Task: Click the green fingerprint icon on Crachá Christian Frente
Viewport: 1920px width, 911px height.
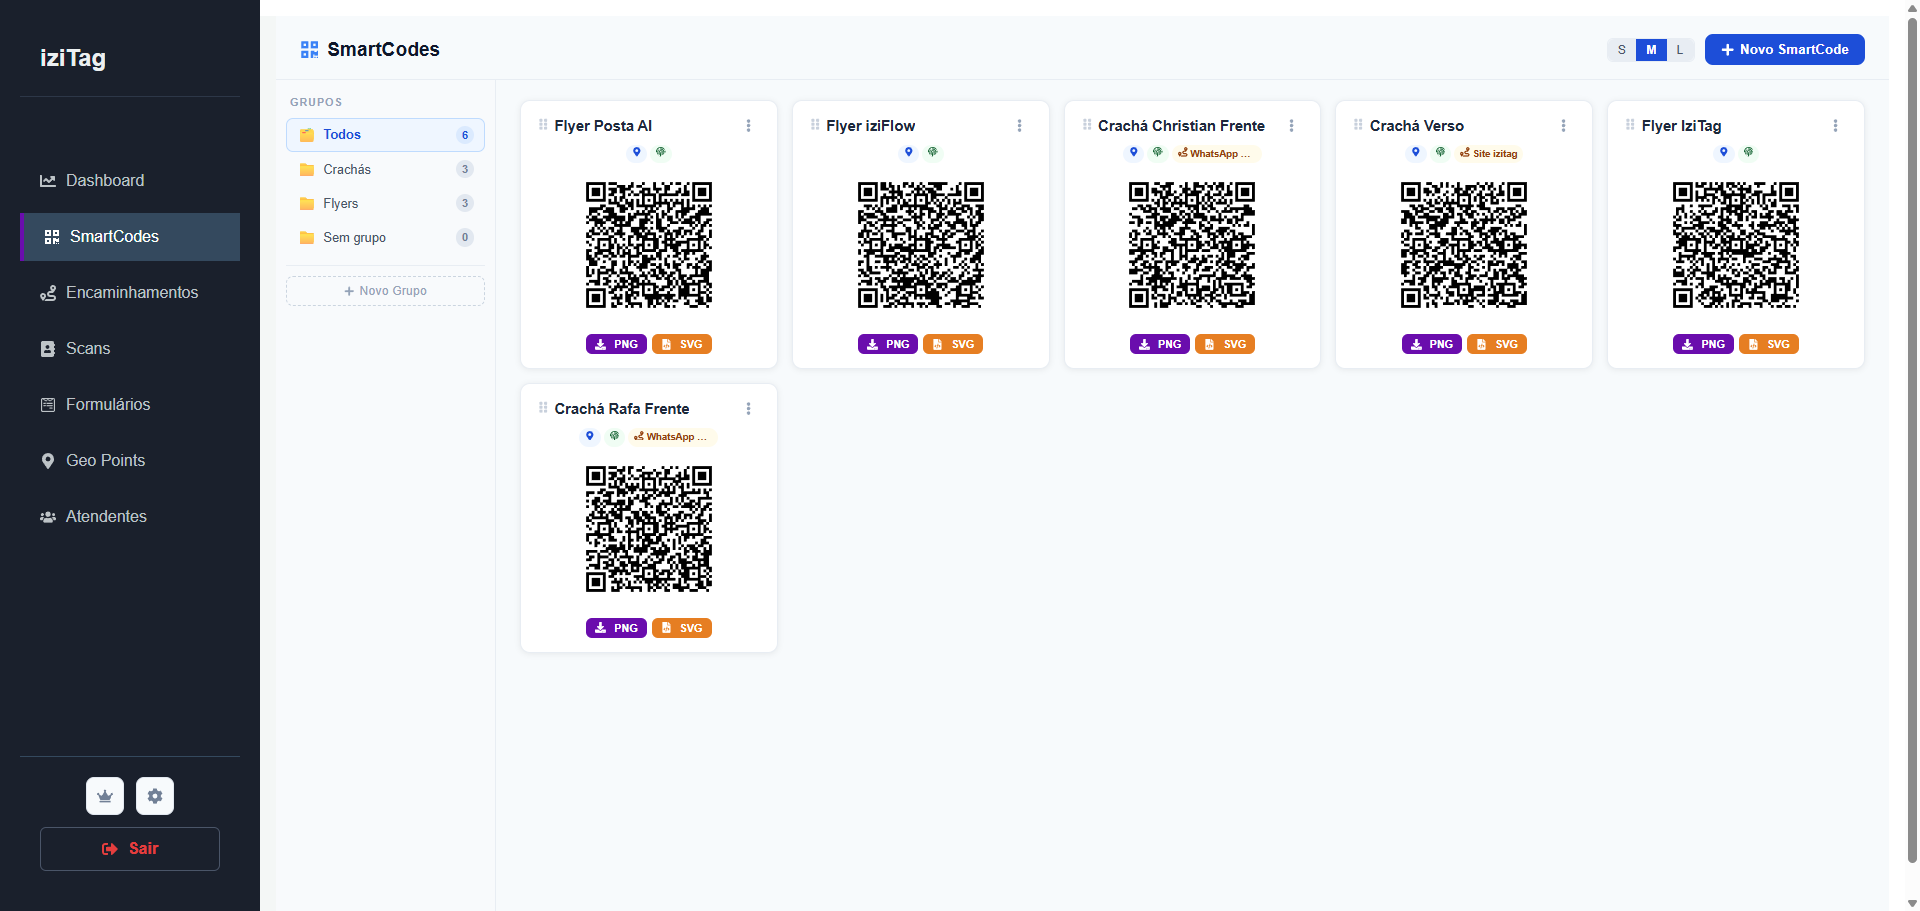Action: (x=1158, y=153)
